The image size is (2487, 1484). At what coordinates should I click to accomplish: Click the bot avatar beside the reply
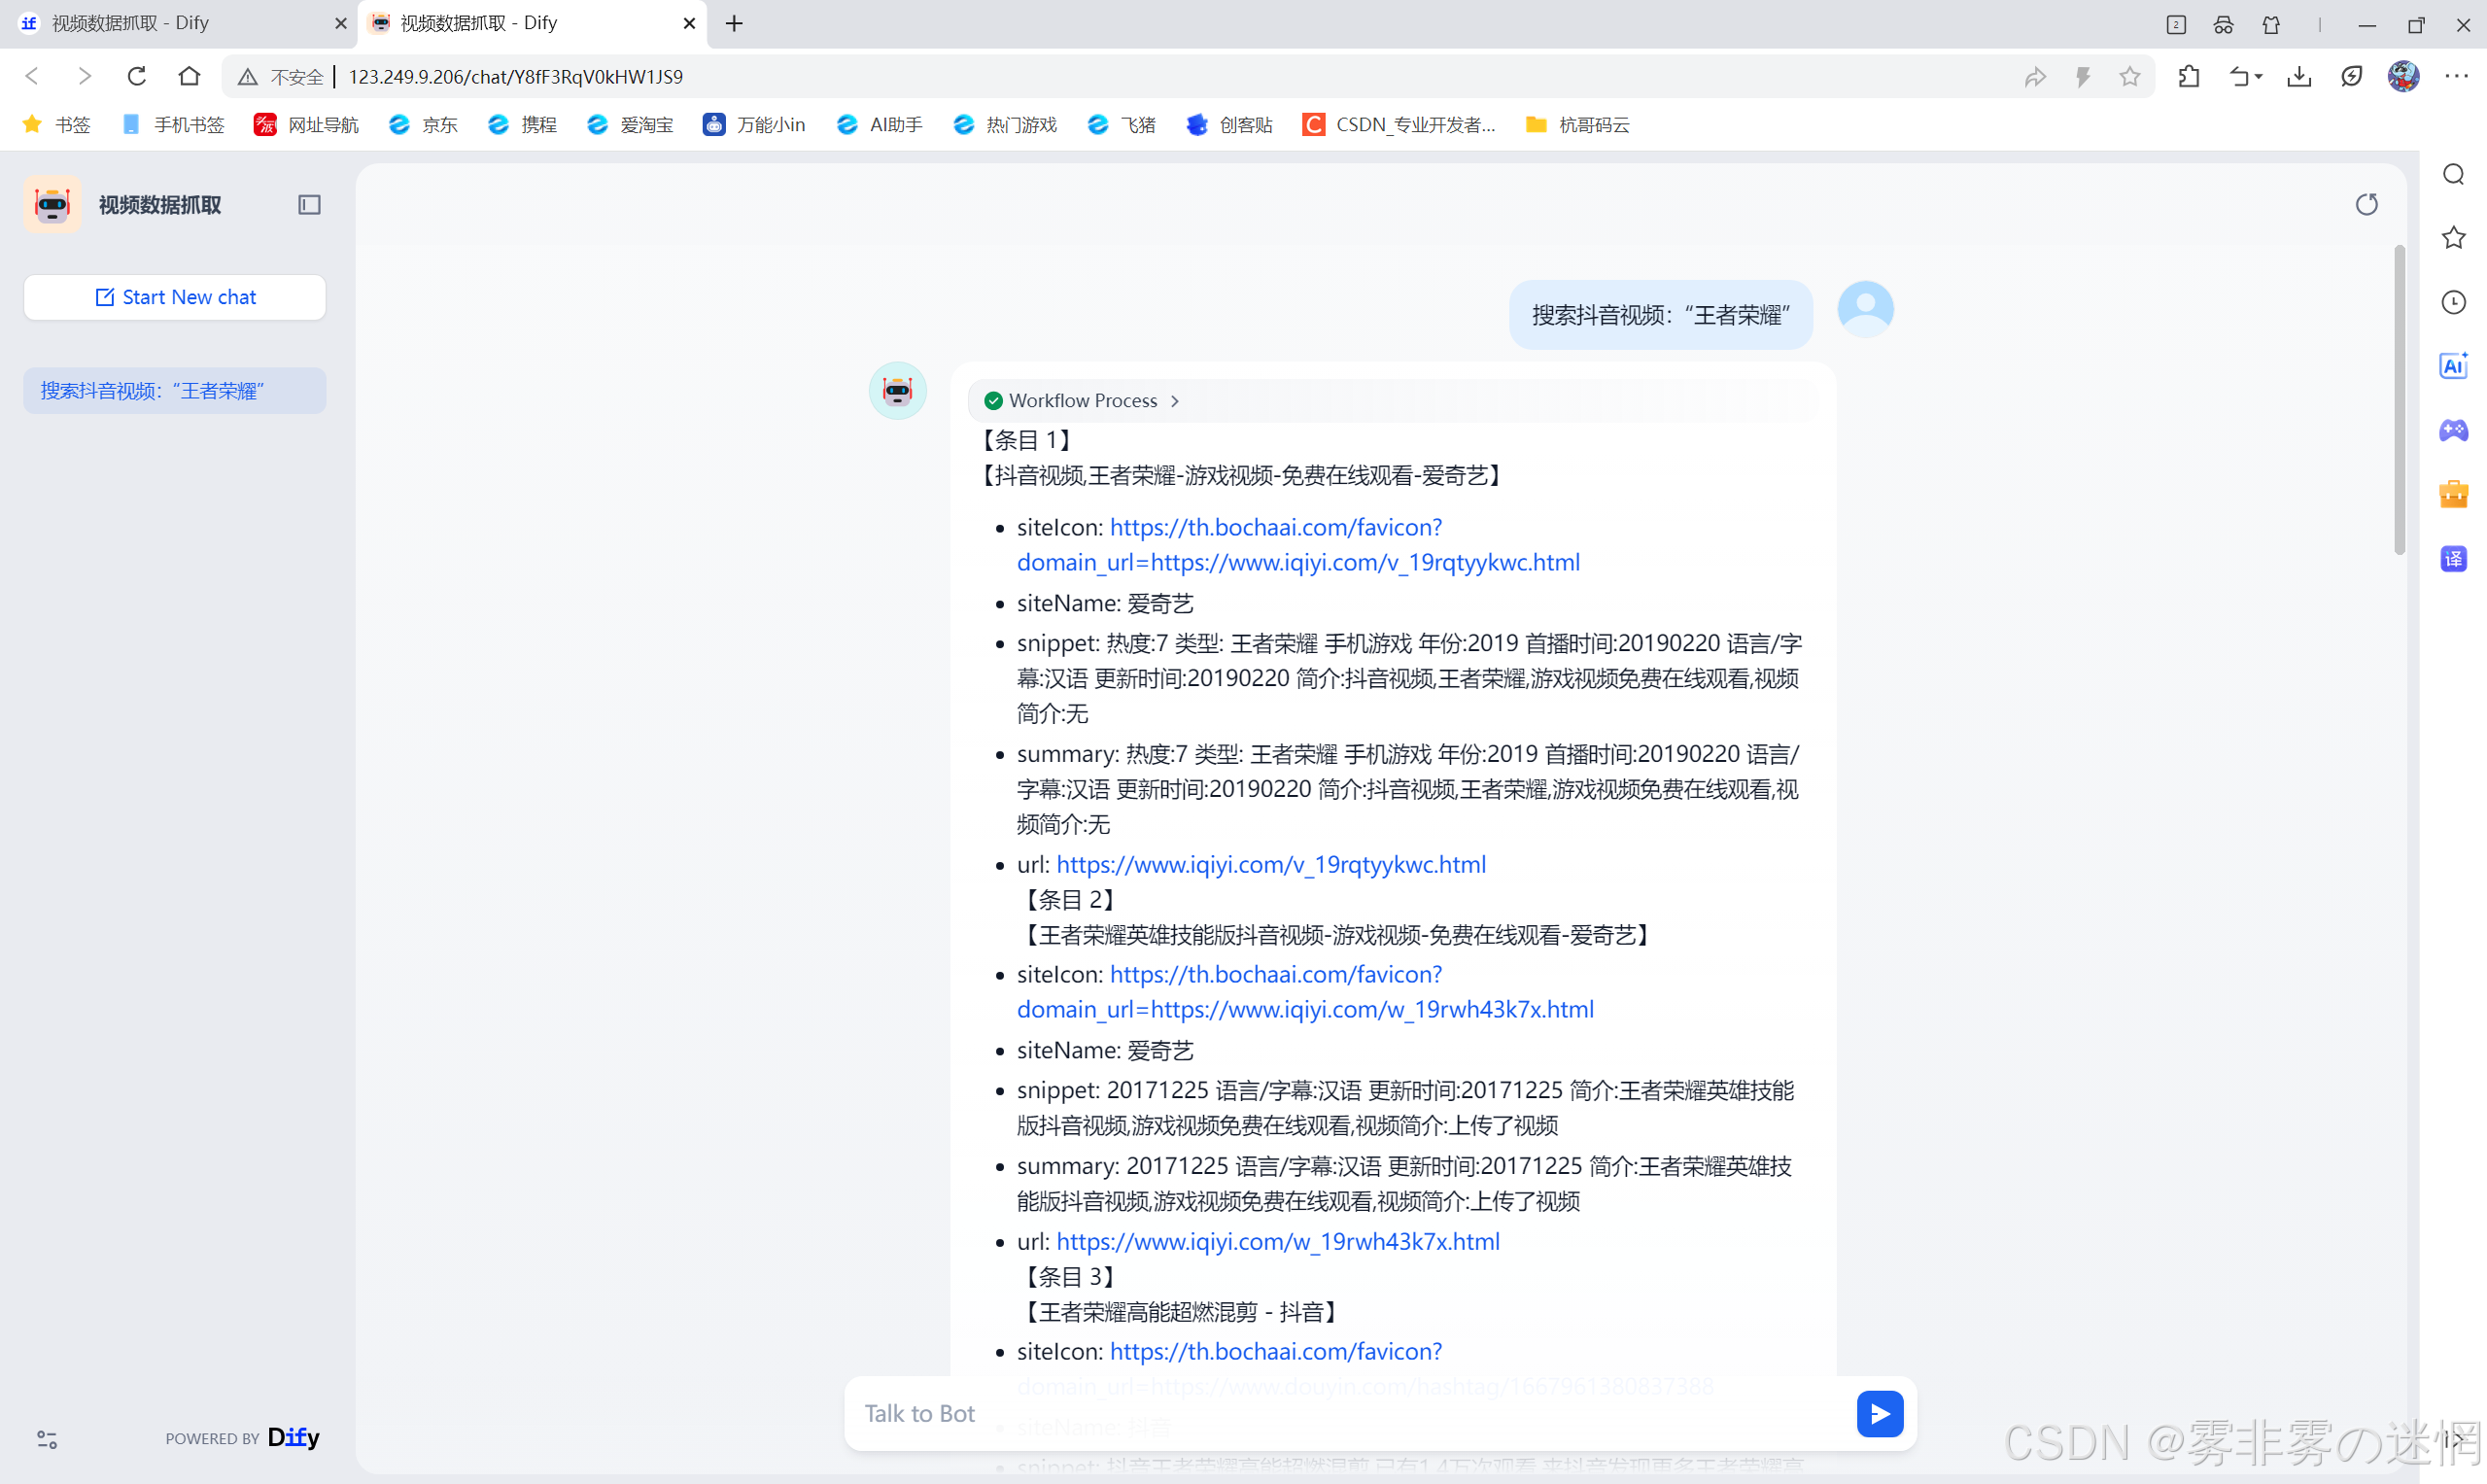coord(897,390)
